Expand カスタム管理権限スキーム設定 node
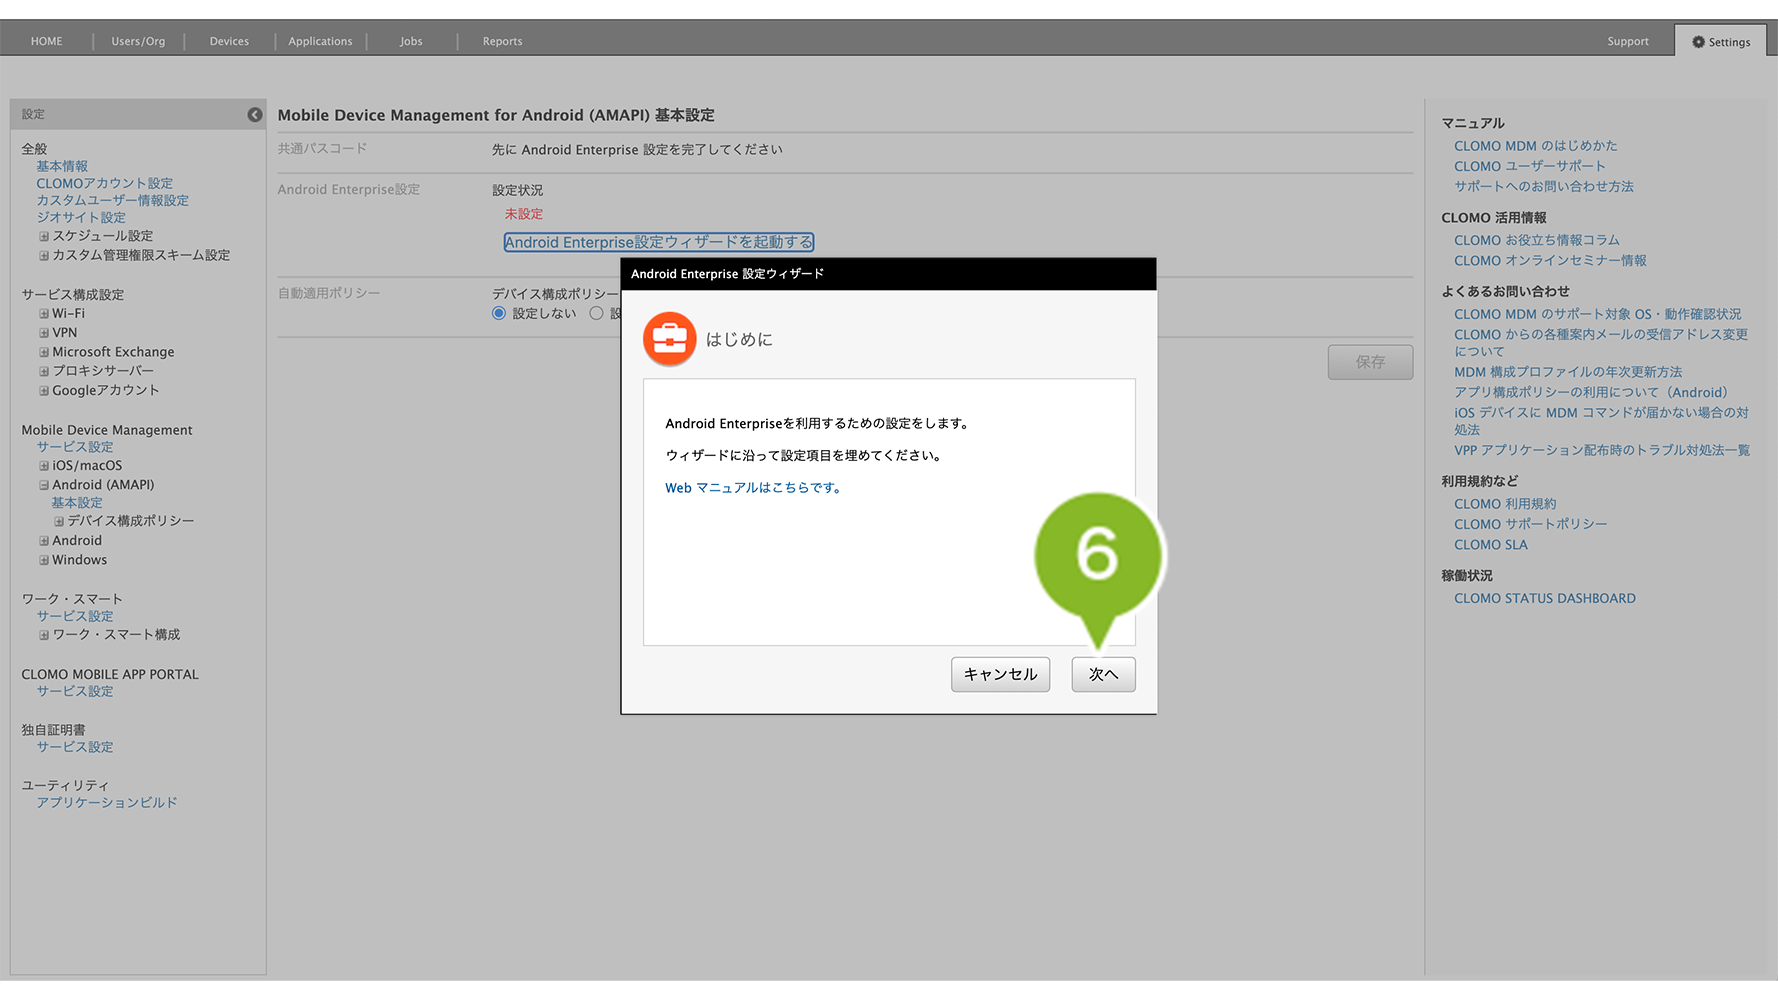This screenshot has height=1000, width=1778. pos(44,256)
